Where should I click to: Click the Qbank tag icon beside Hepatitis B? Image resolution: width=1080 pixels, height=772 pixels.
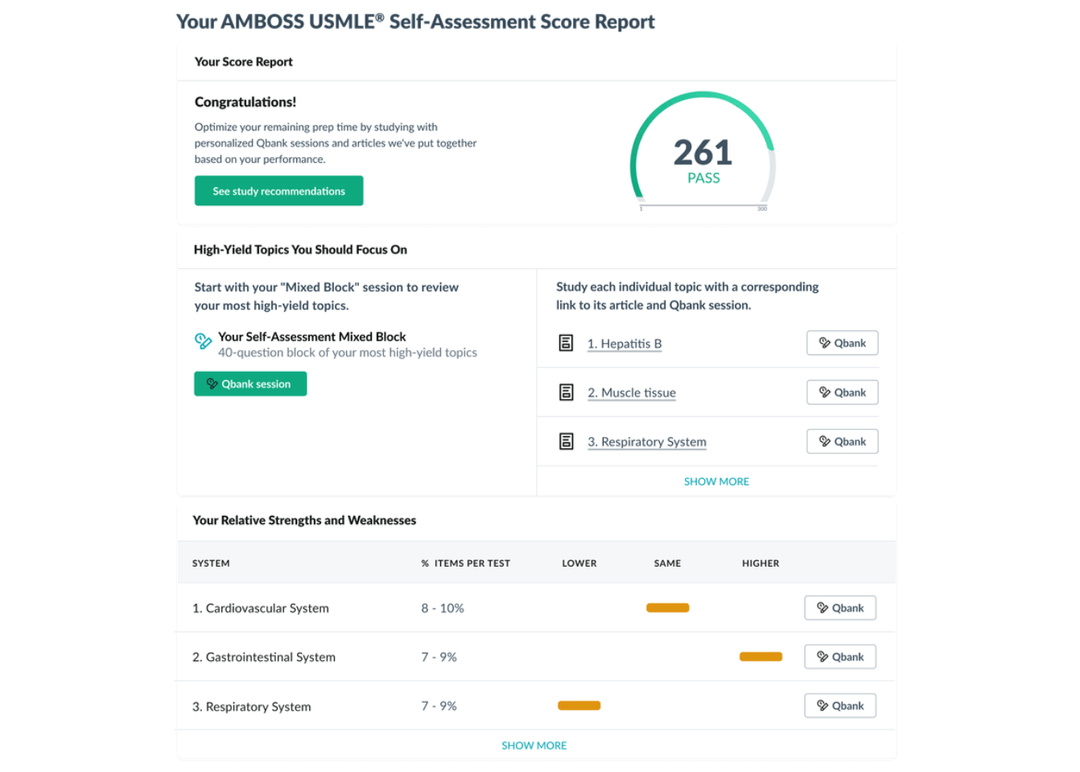coord(827,342)
